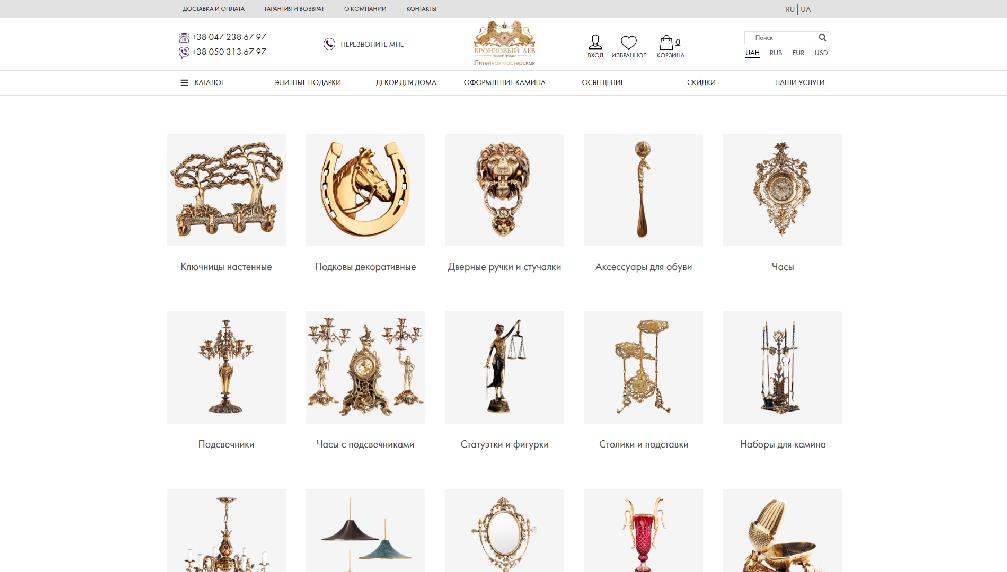This screenshot has height=572, width=1007.
Task: Open the shopping bag cart icon
Action: [667, 42]
